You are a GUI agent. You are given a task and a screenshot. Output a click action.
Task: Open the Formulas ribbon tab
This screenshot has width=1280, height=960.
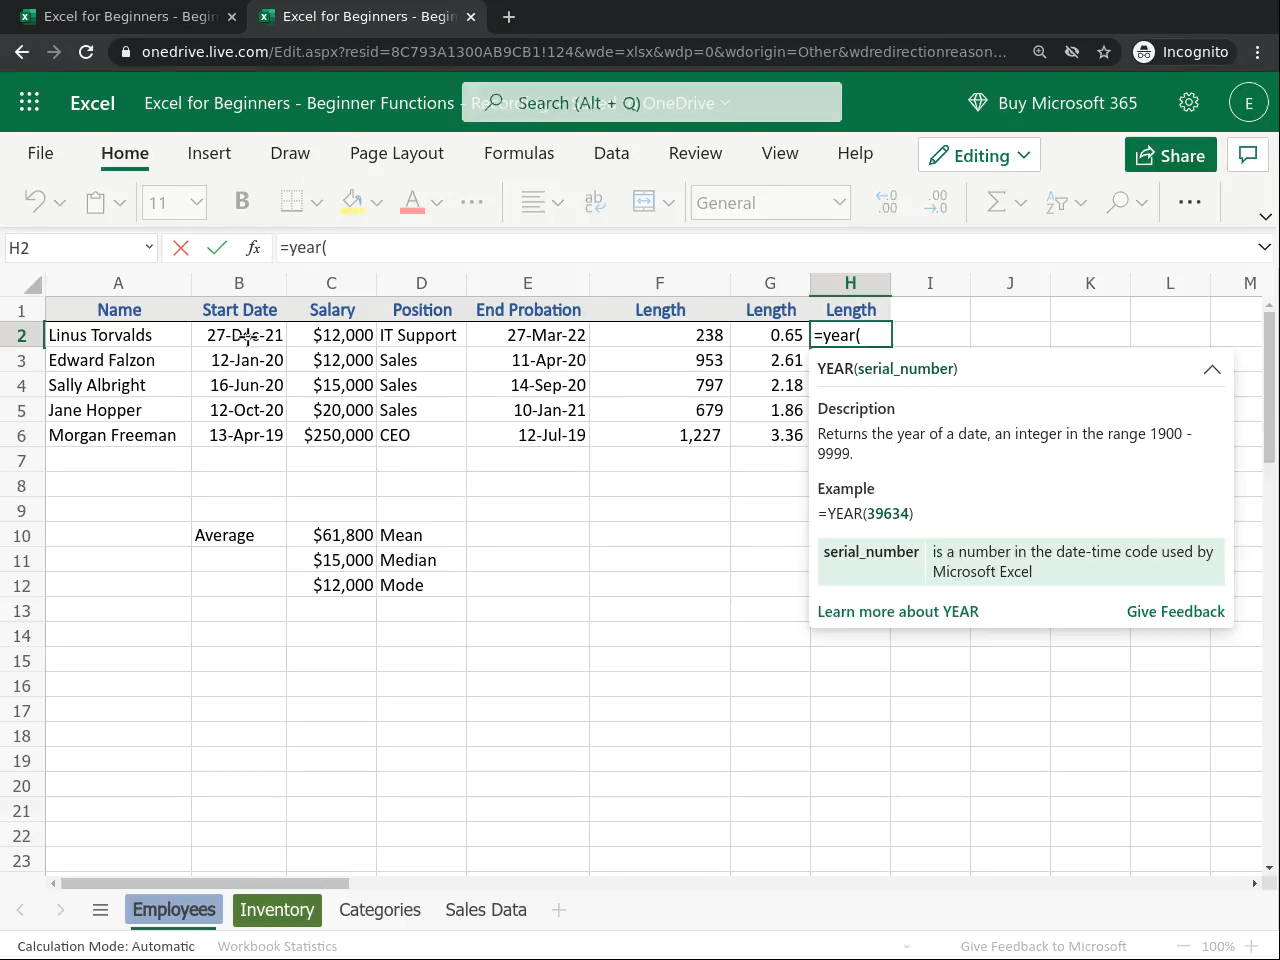518,153
